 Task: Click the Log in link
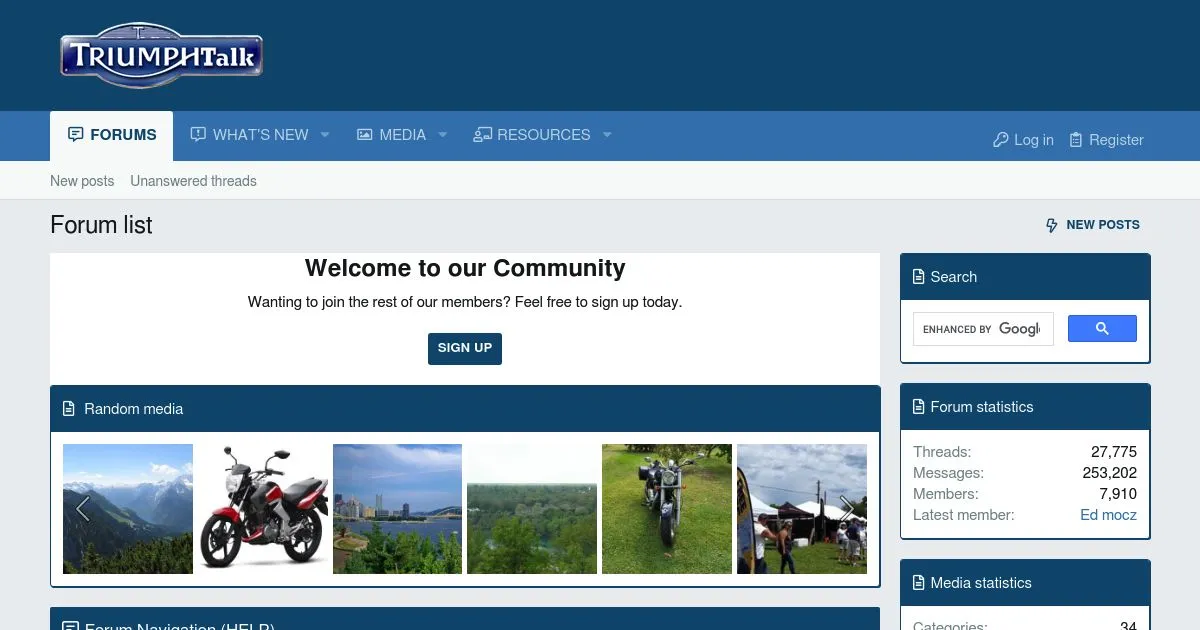[1023, 140]
